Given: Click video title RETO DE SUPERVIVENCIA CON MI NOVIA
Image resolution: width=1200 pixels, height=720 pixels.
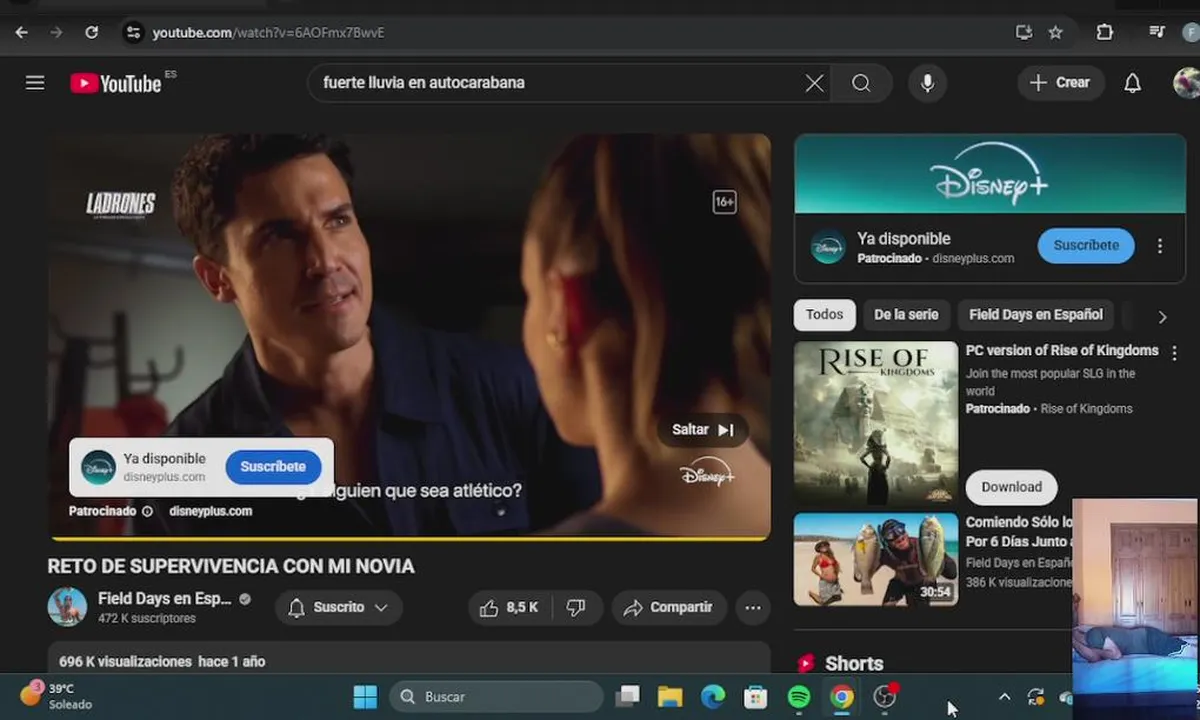Looking at the screenshot, I should coord(231,566).
